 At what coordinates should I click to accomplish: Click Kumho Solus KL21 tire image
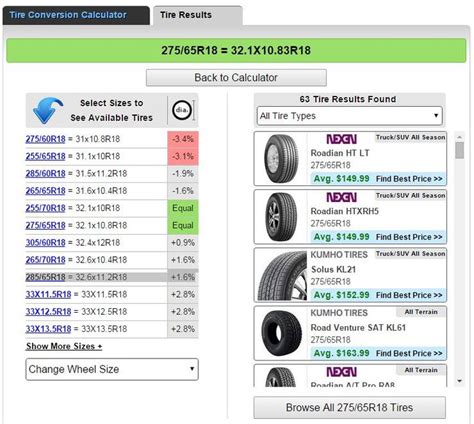(x=282, y=275)
